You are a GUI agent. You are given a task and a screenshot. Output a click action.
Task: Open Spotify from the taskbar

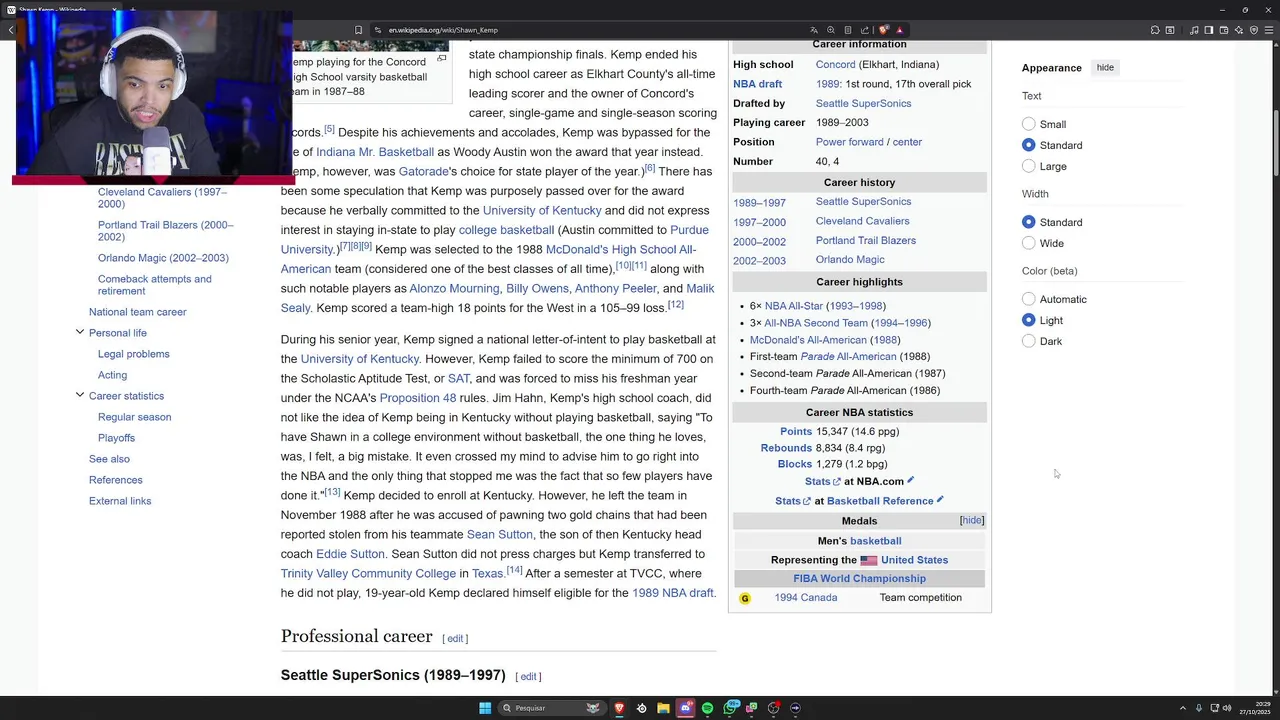point(707,708)
